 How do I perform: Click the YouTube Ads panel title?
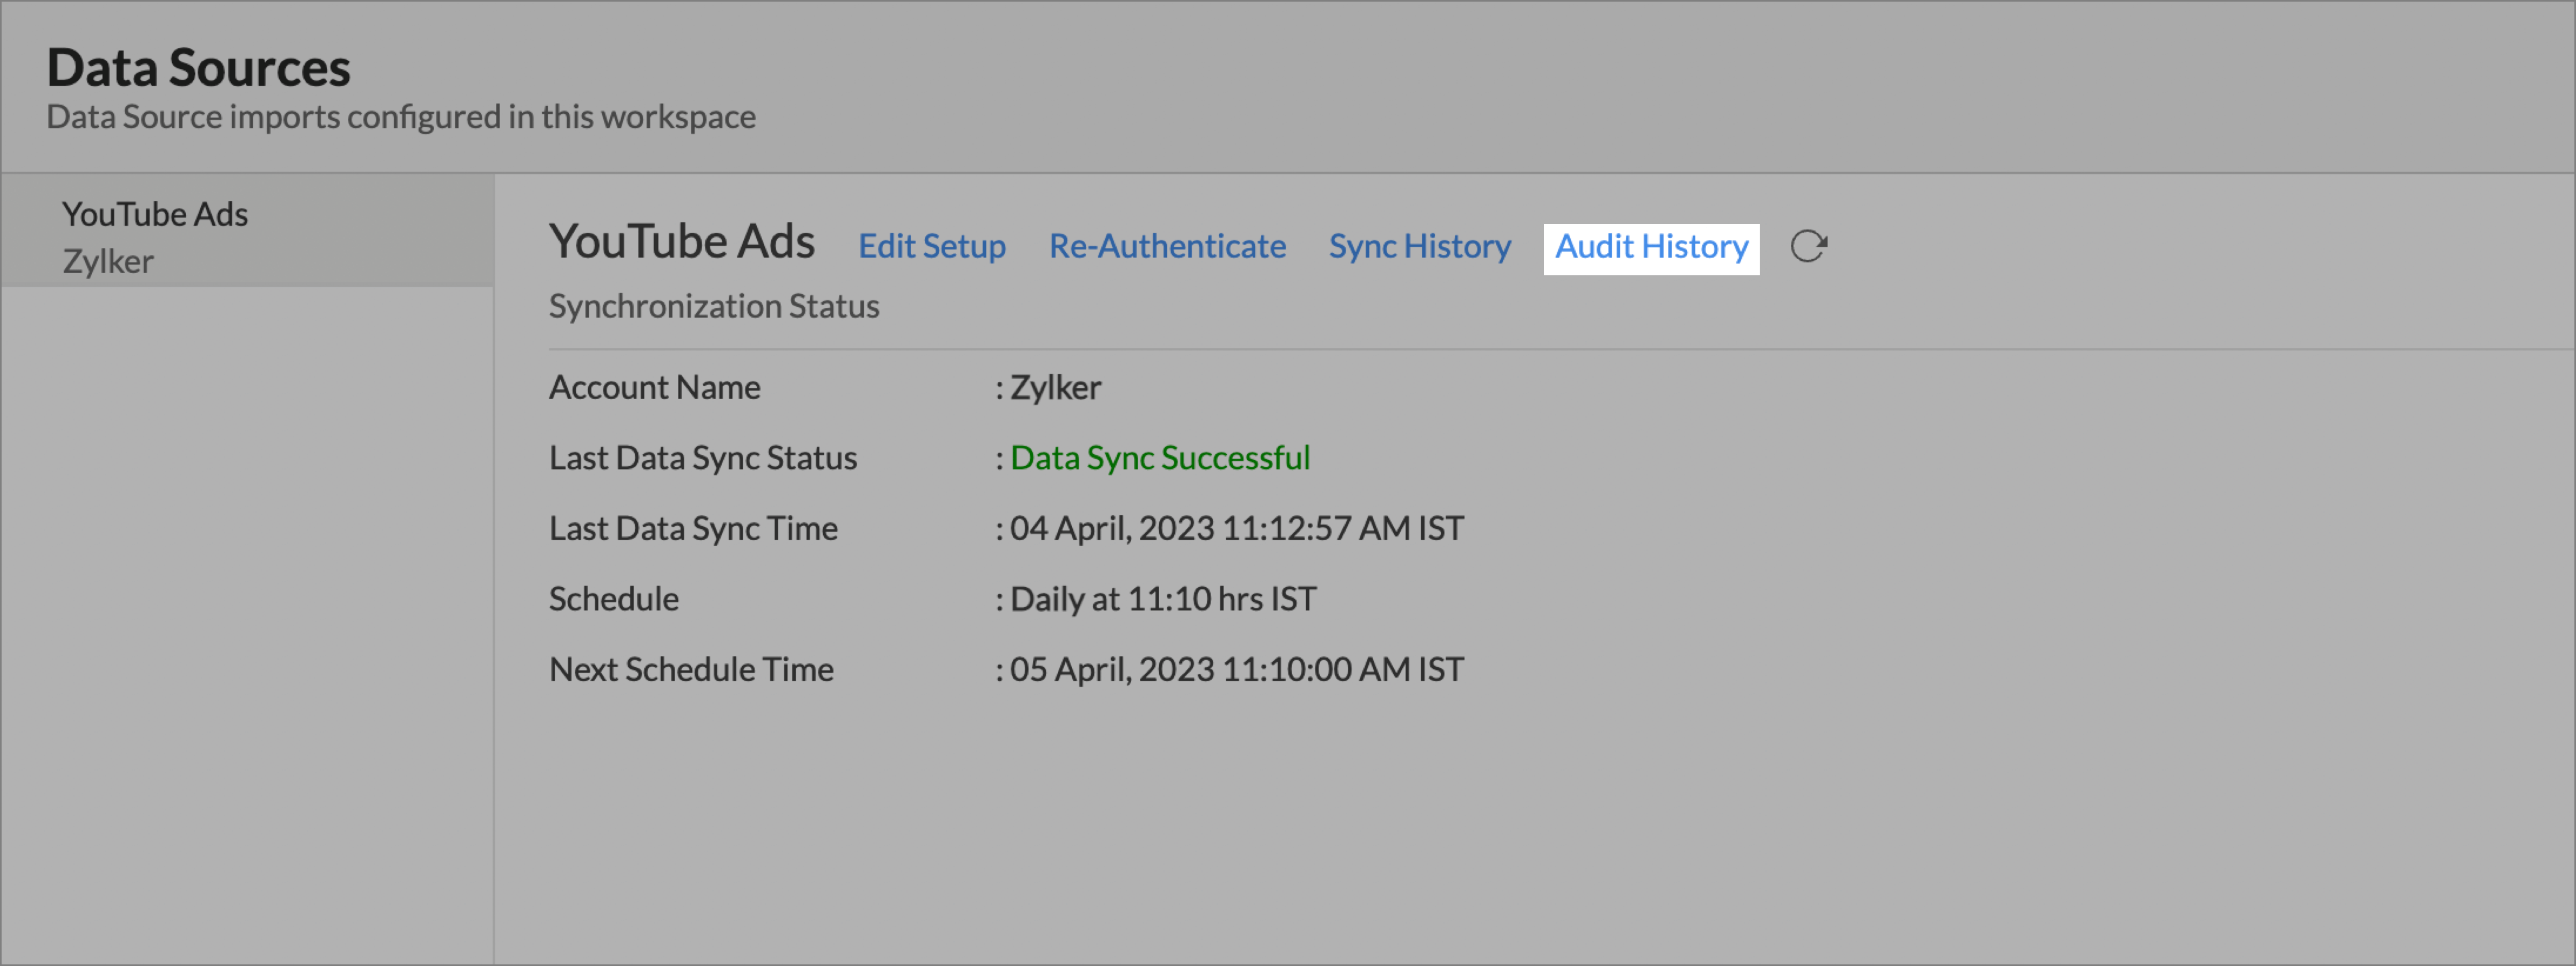681,242
